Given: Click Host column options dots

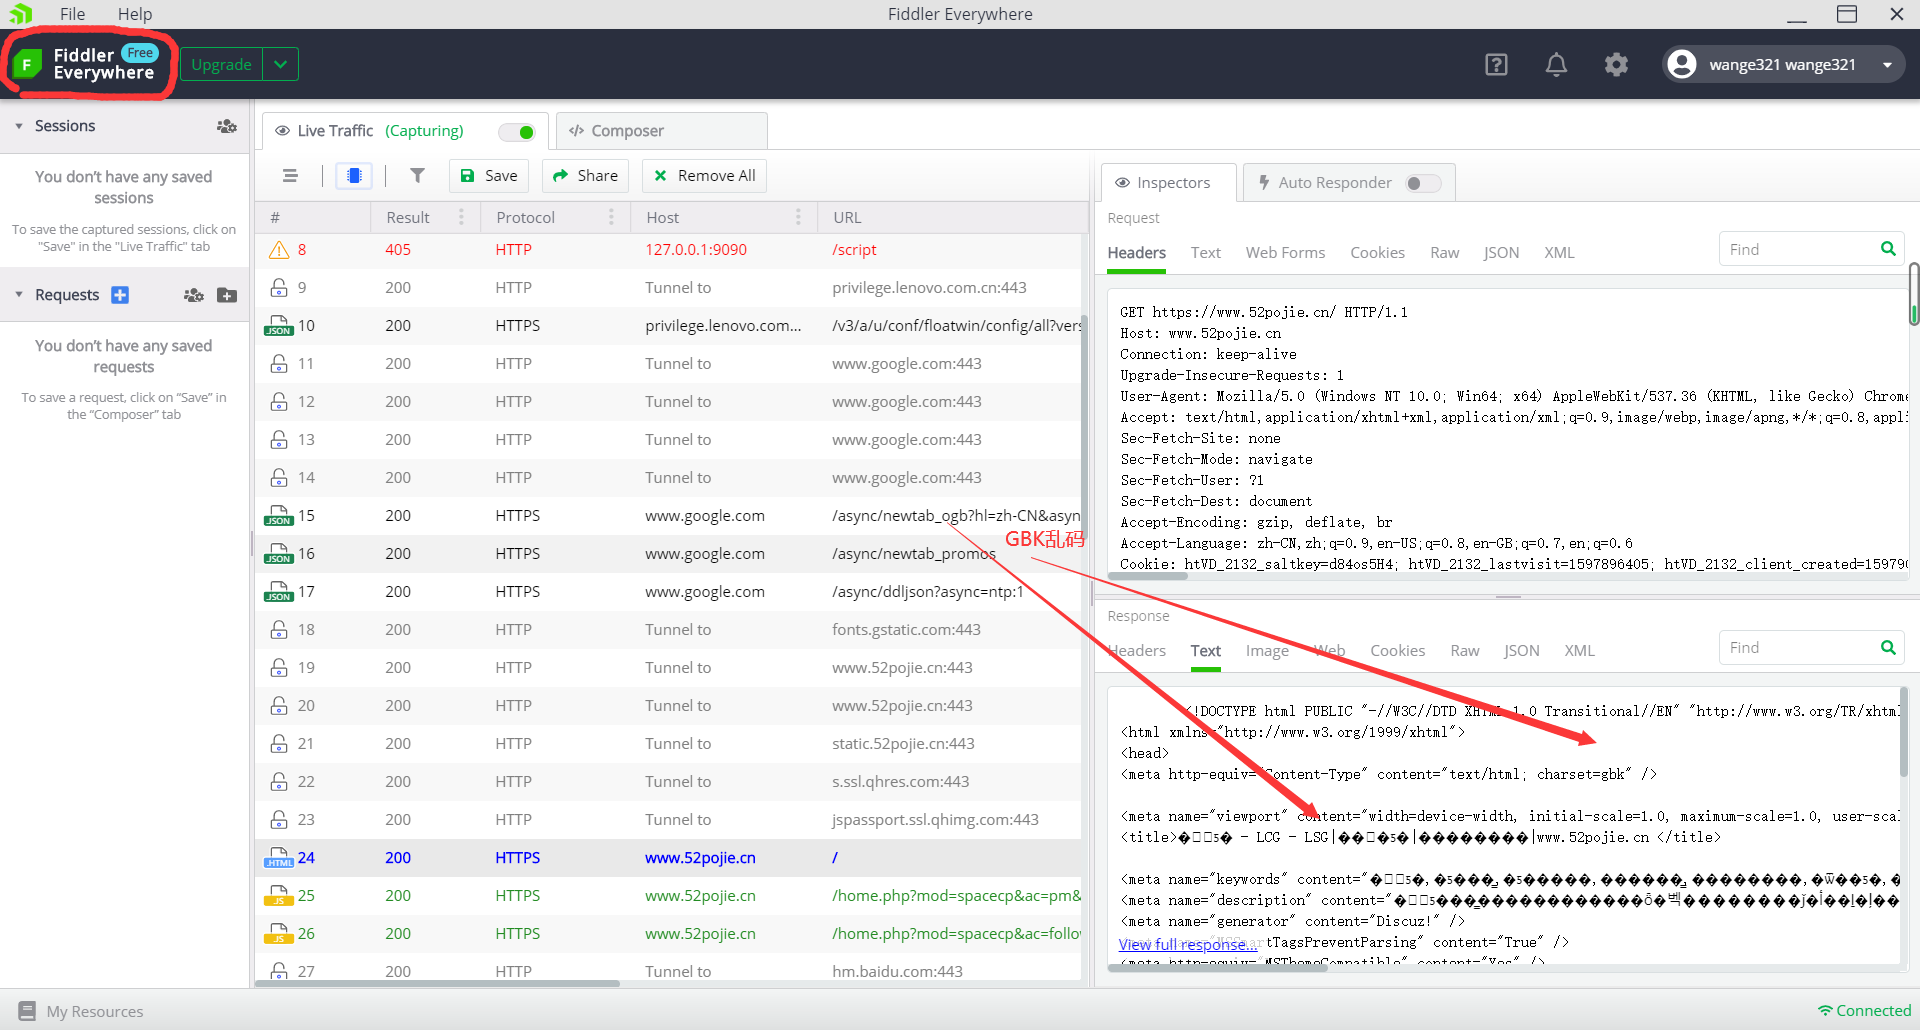Looking at the screenshot, I should click(x=798, y=217).
